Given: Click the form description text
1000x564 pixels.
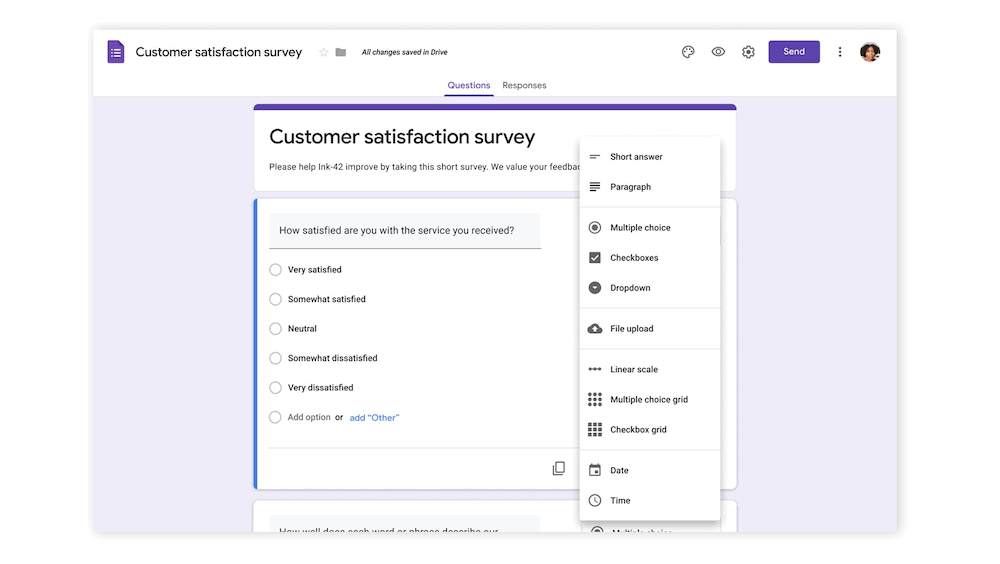Looking at the screenshot, I should click(x=425, y=167).
